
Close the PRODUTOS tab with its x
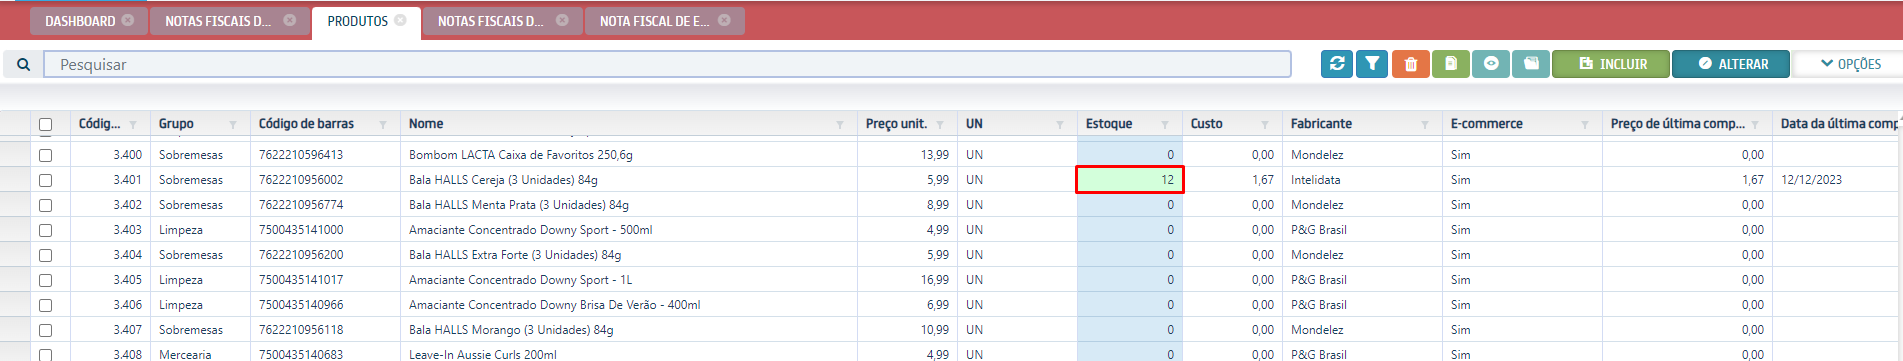click(400, 20)
